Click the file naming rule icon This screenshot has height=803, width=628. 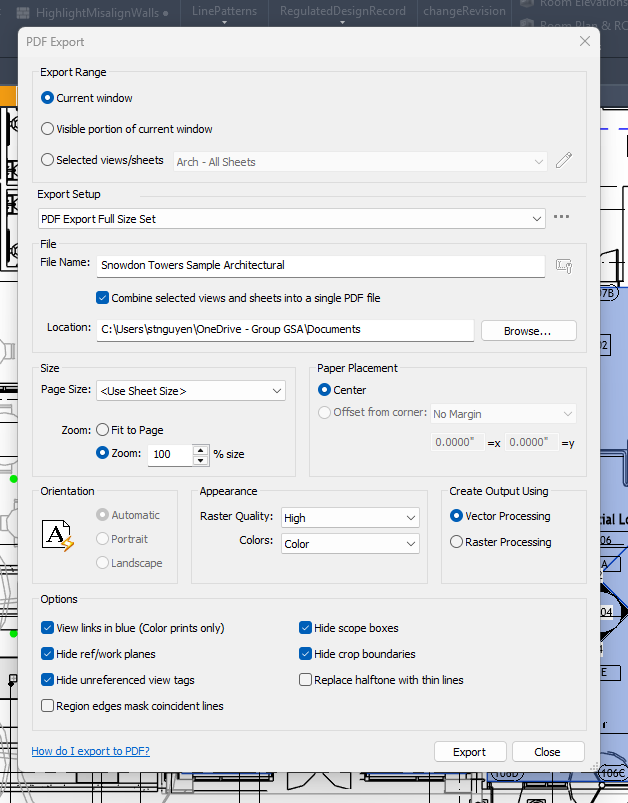tap(563, 266)
